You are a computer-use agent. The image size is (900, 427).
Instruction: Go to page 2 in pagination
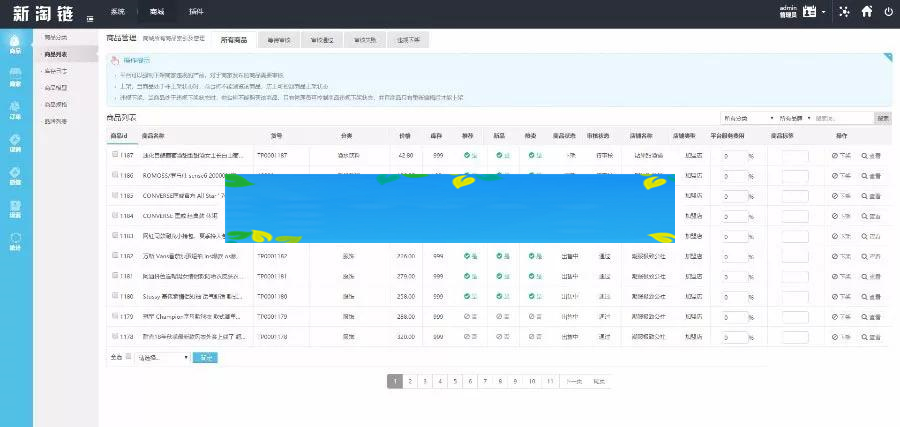click(x=411, y=381)
